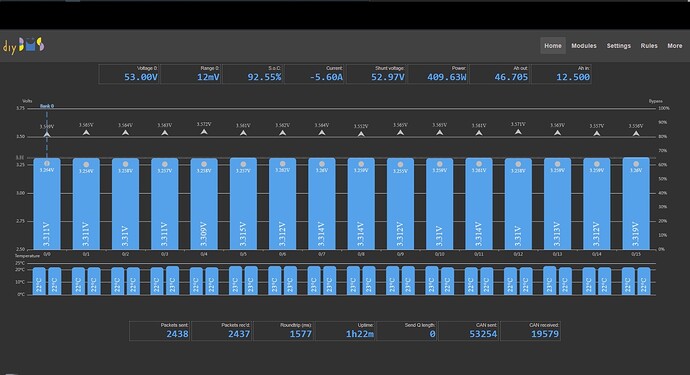
Task: Click the min-voltage circle on cell 0/7 bar
Action: [322, 164]
